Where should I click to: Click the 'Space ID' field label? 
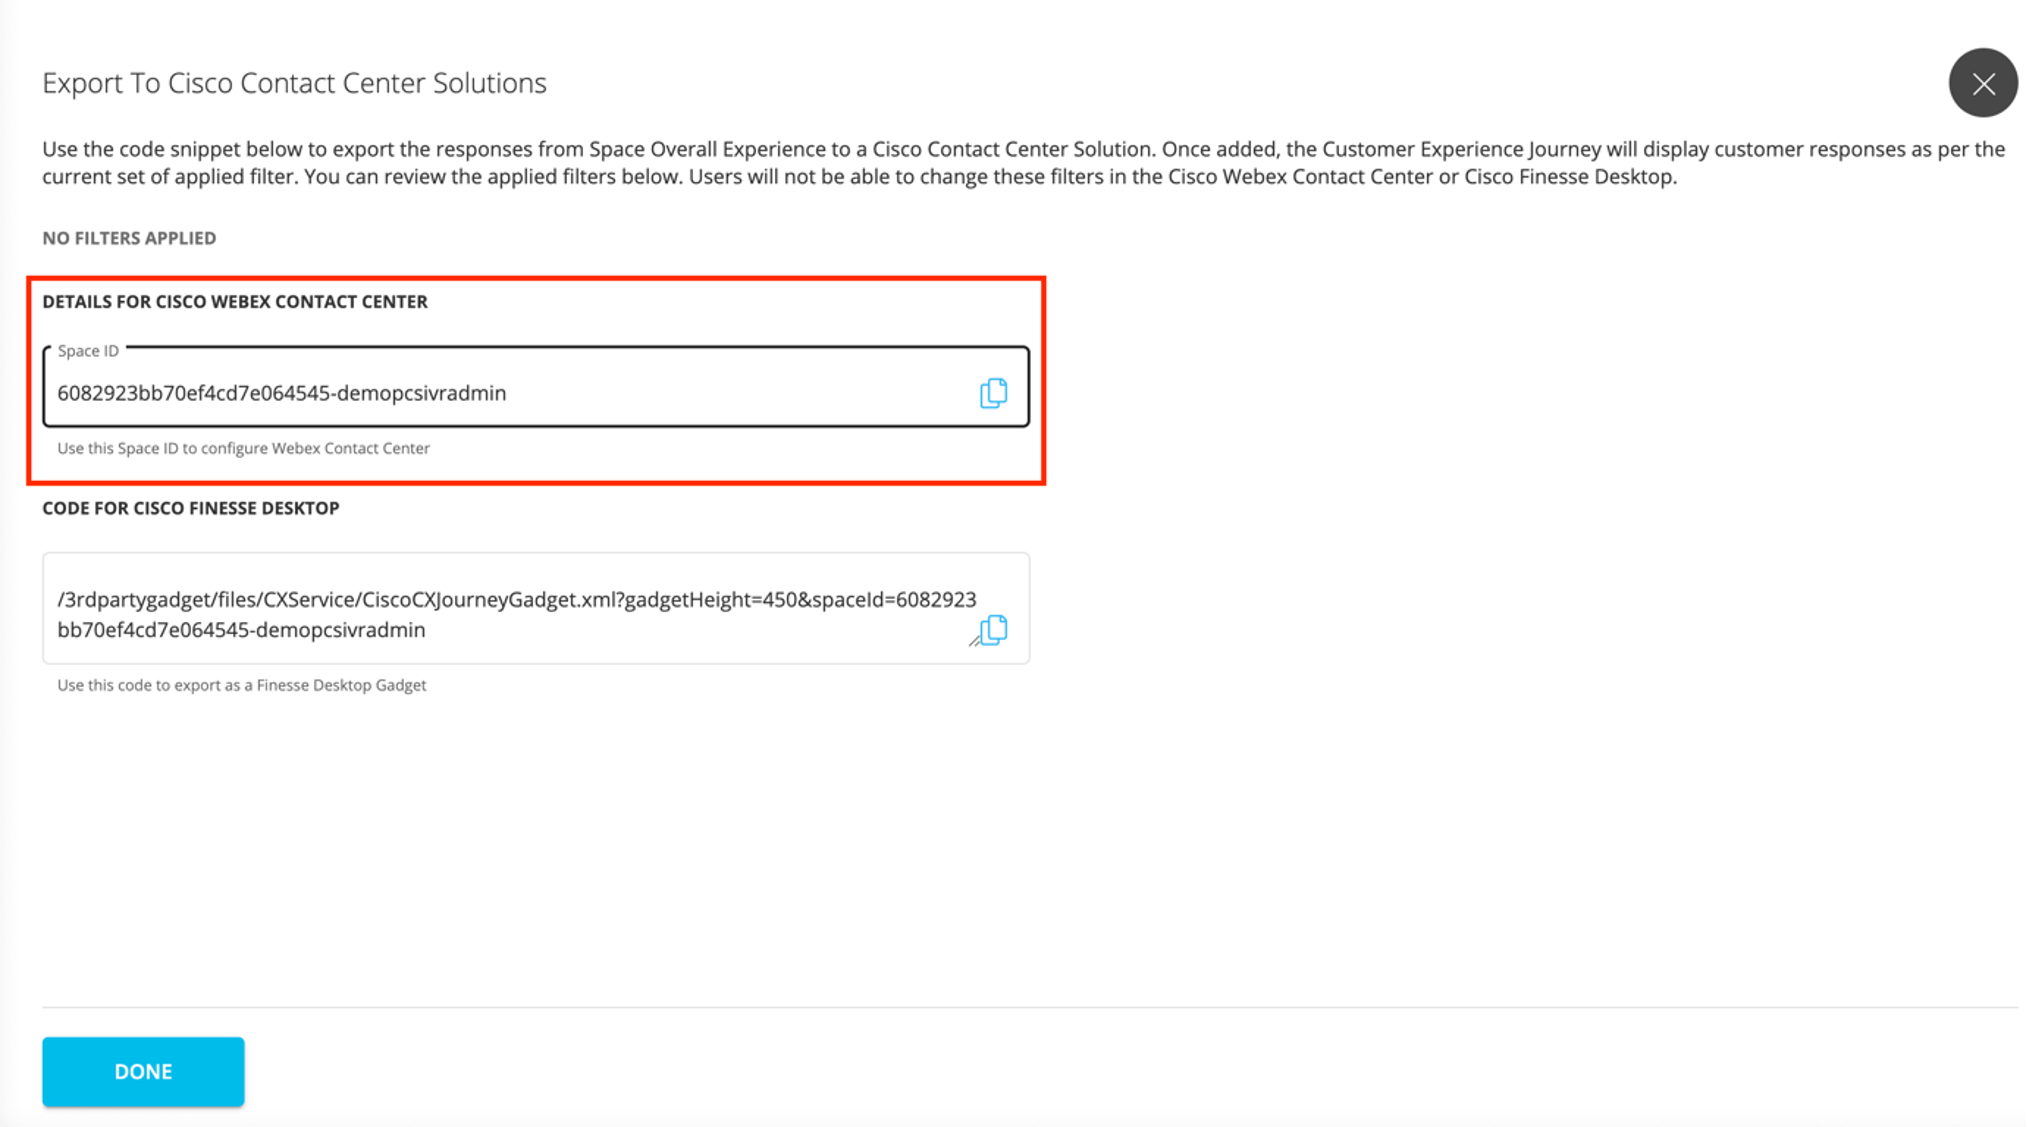point(88,351)
